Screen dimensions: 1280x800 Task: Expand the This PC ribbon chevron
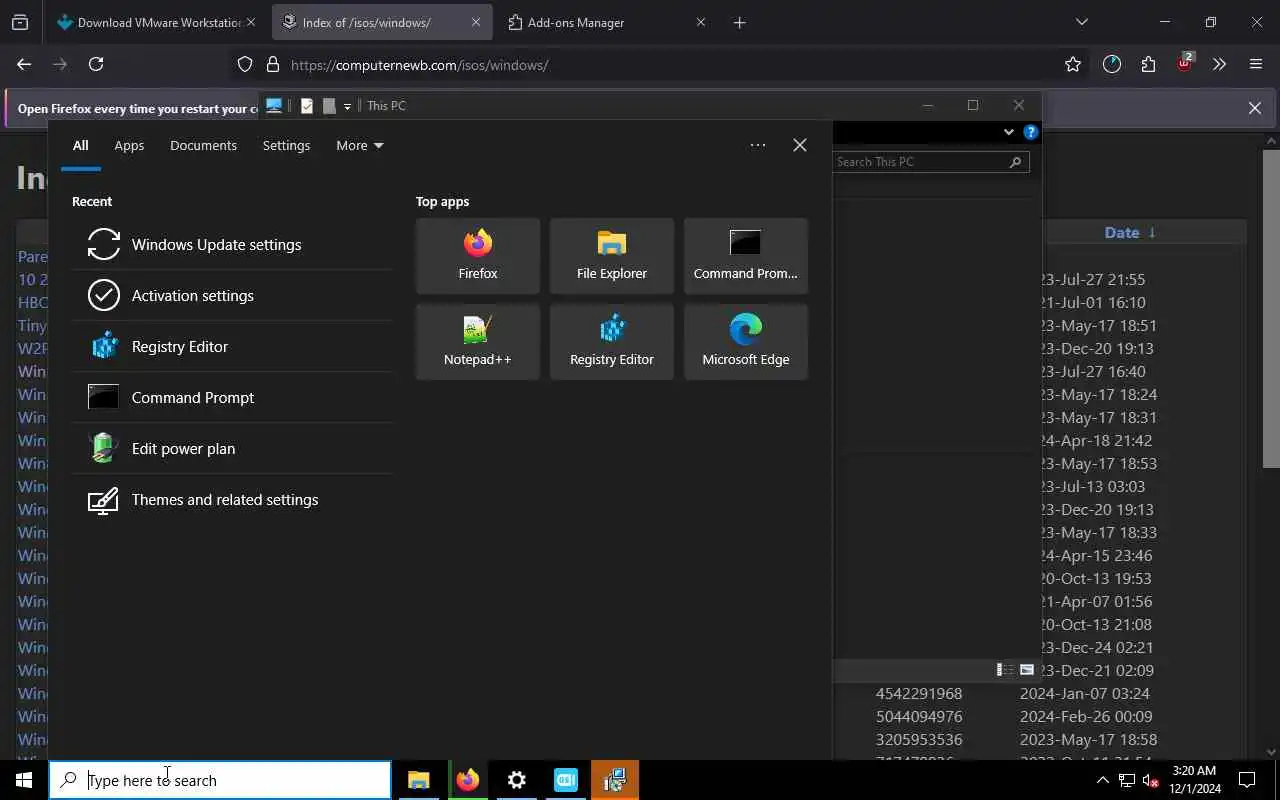click(1008, 132)
